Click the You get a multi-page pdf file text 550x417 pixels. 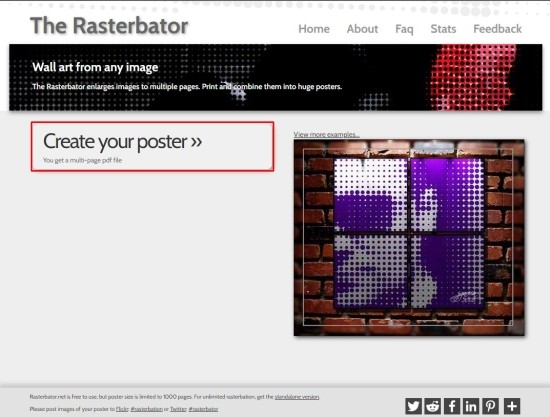point(82,160)
